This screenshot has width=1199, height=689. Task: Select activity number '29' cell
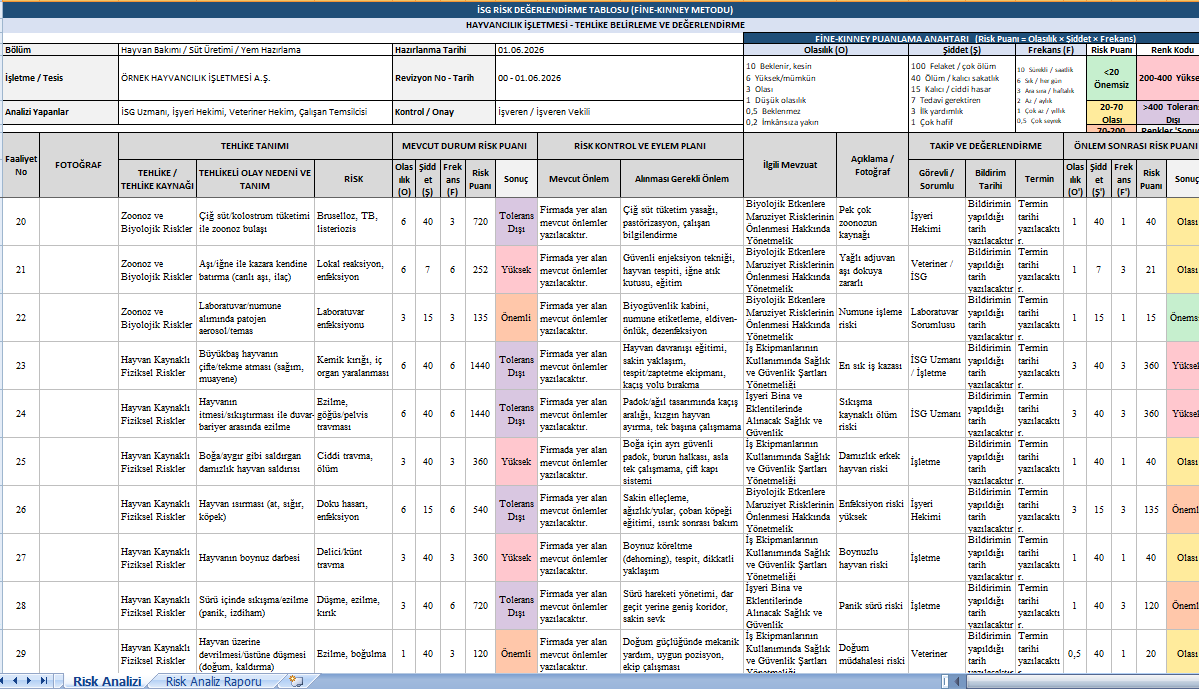[21, 654]
